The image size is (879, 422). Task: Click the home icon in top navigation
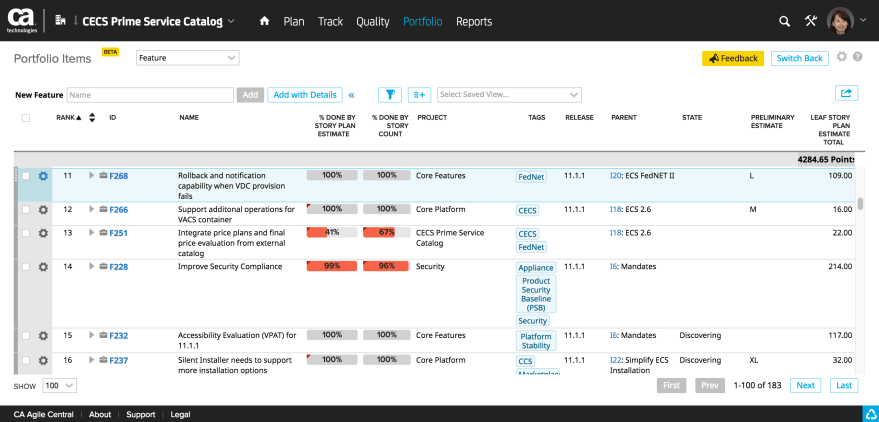coord(264,21)
